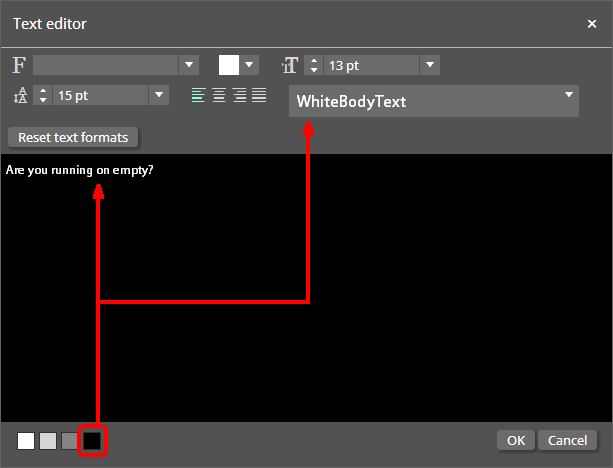The width and height of the screenshot is (613, 468).
Task: Click the line spacing icon
Action: [x=21, y=95]
